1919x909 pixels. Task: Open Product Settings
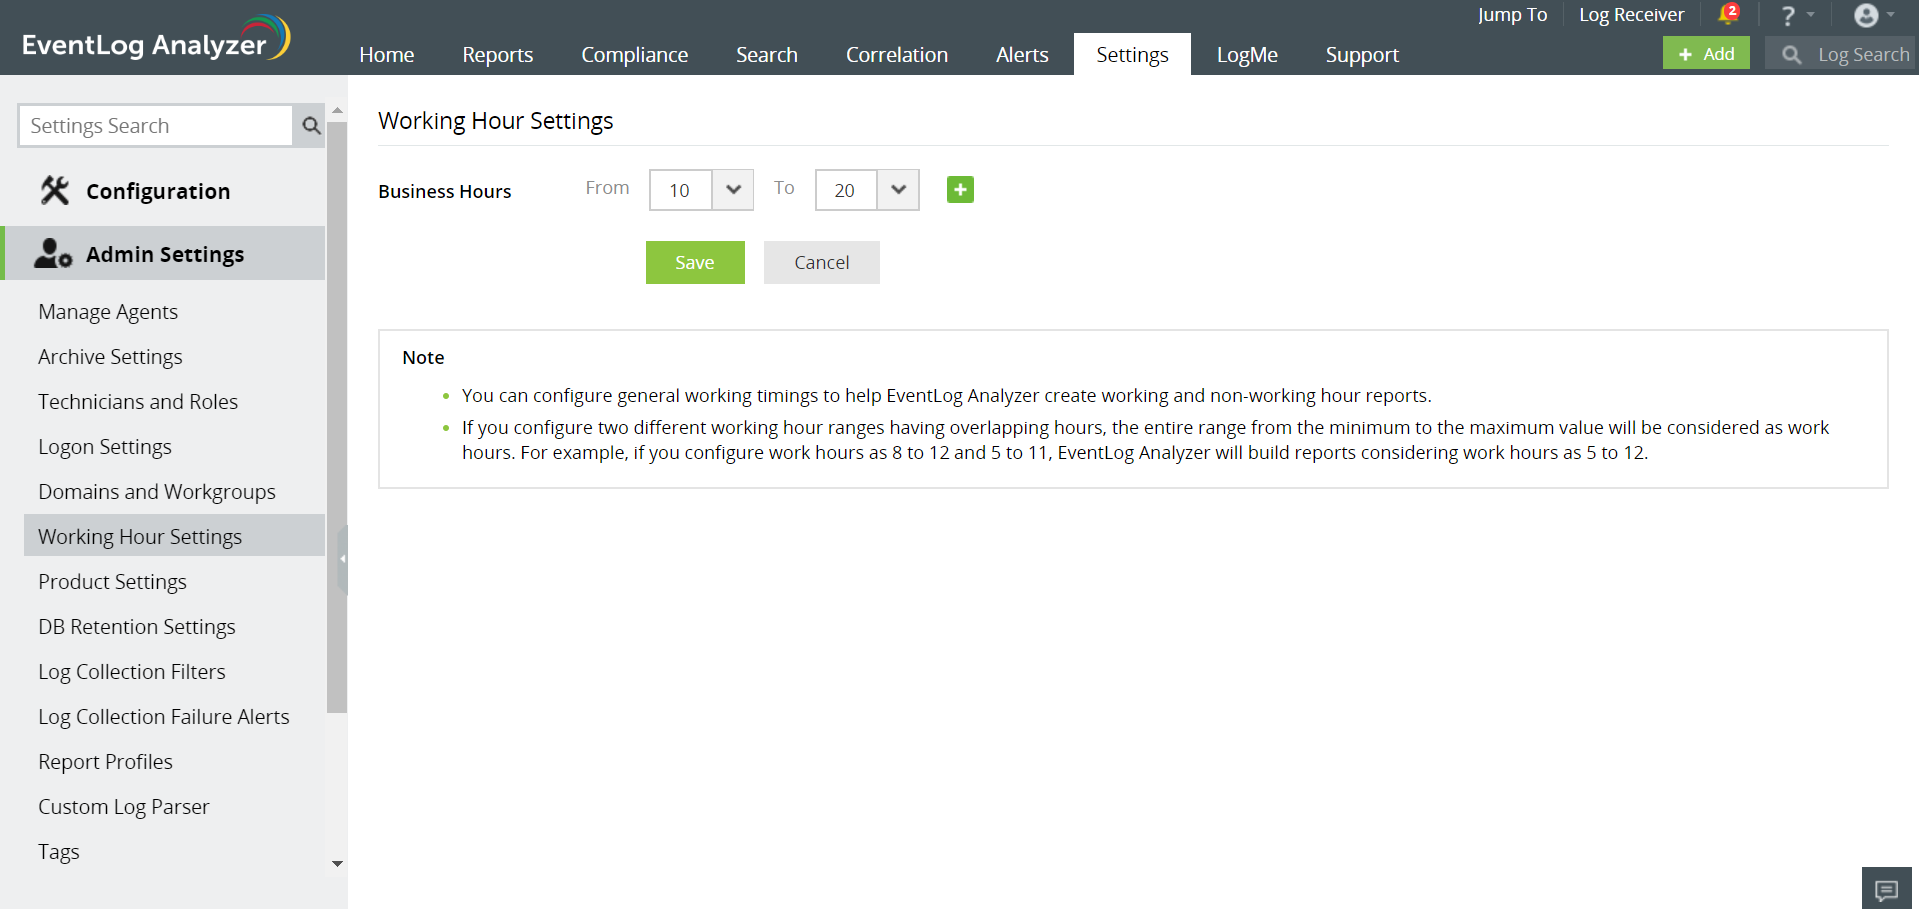coord(112,582)
